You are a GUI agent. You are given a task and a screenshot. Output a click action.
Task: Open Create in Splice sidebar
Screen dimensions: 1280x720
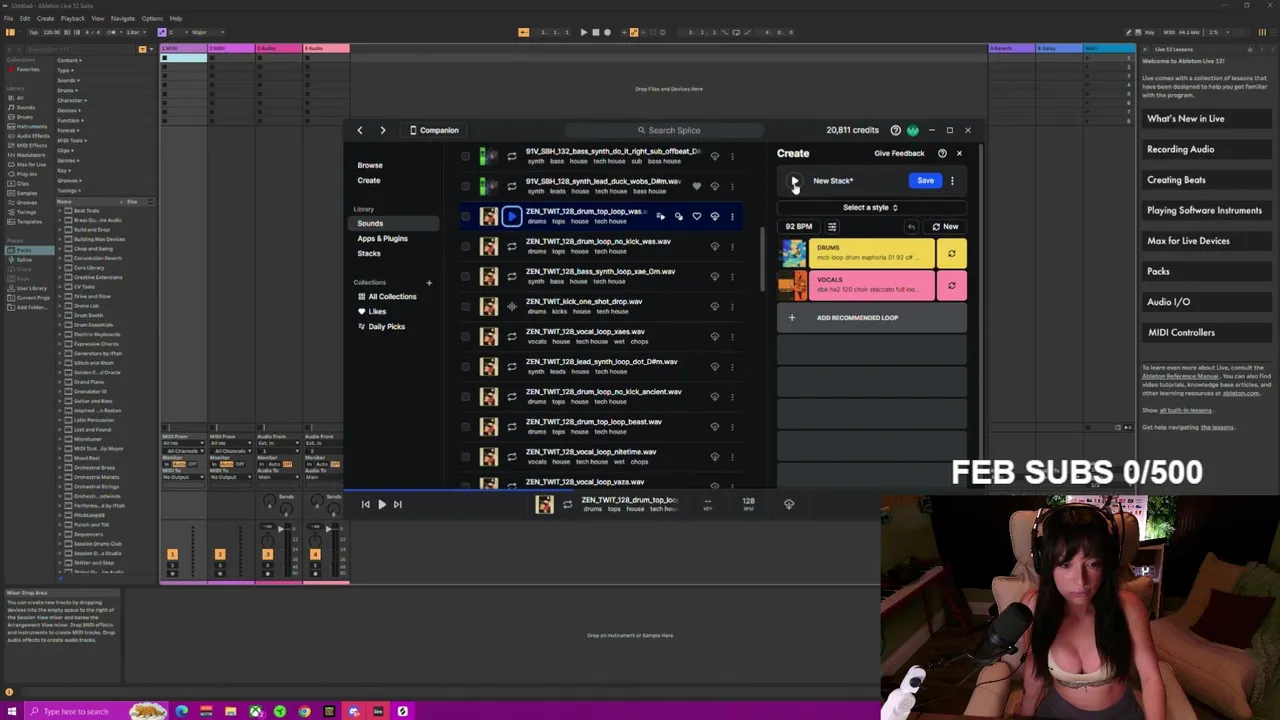pos(369,181)
